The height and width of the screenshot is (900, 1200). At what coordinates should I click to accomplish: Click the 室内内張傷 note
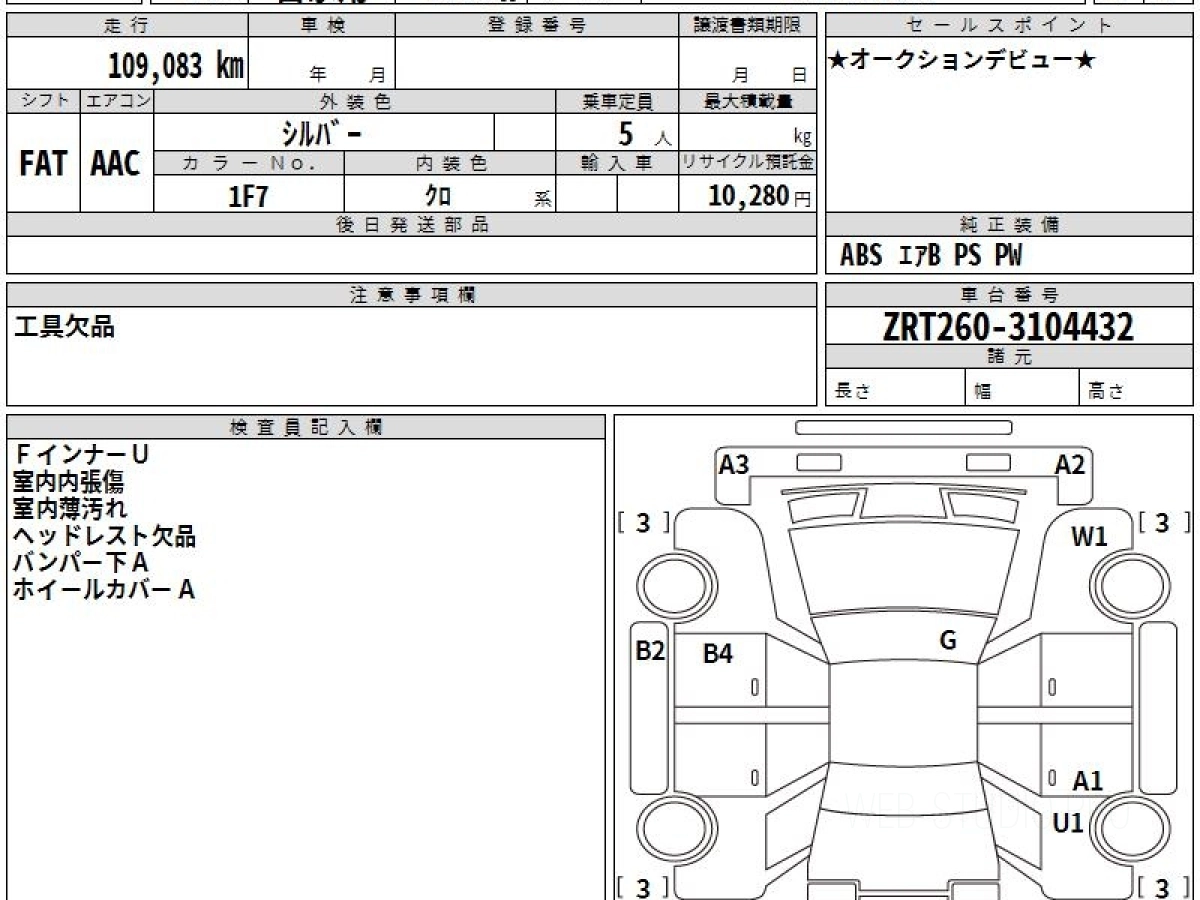(x=69, y=482)
